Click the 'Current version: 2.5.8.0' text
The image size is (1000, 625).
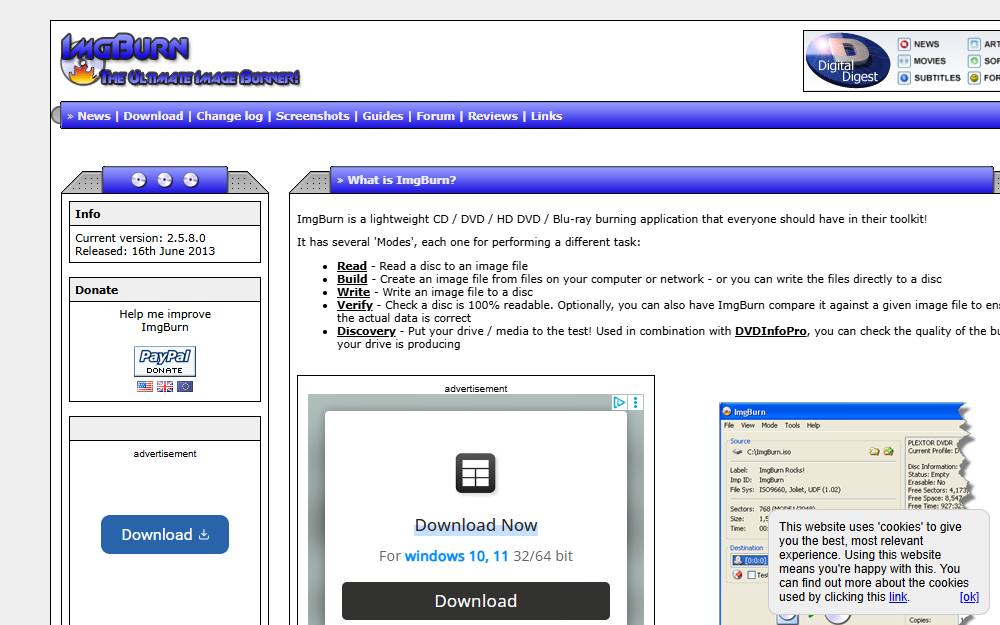coord(140,238)
